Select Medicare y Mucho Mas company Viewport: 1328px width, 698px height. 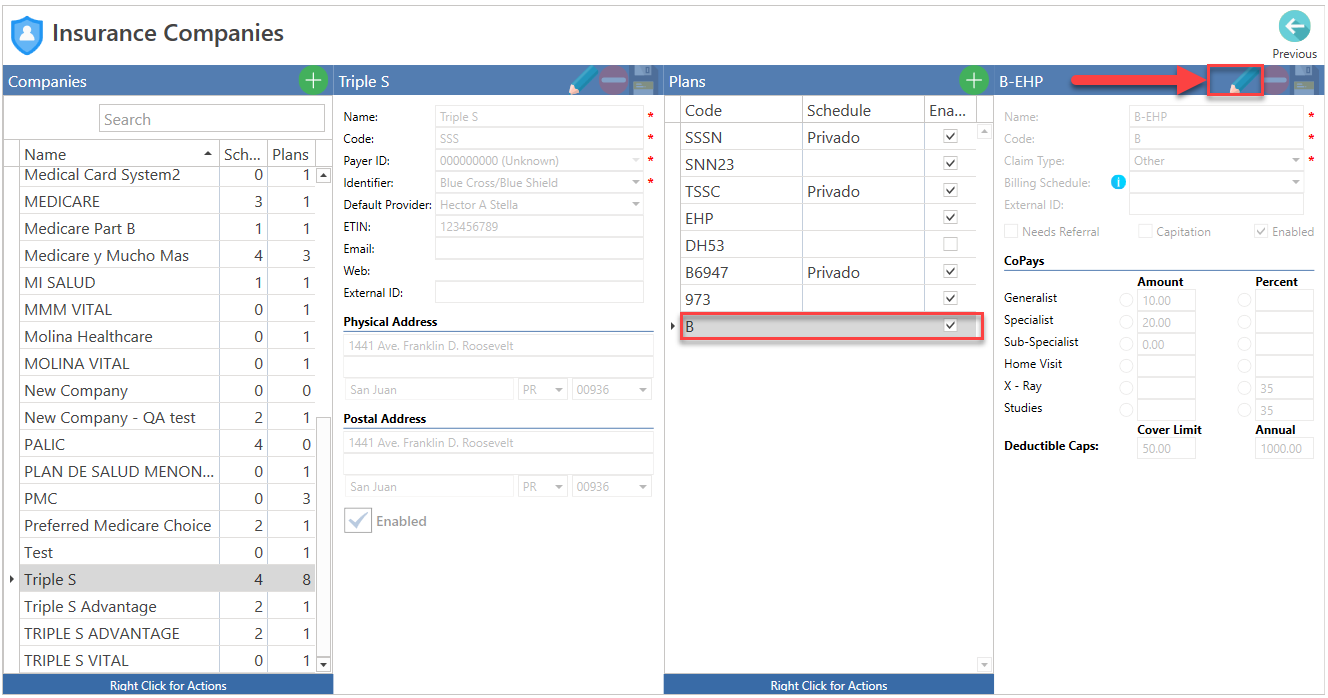coord(168,255)
